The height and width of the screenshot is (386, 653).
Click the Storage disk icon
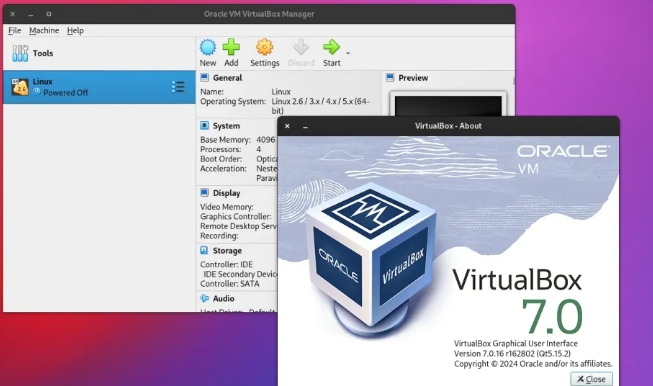point(204,250)
